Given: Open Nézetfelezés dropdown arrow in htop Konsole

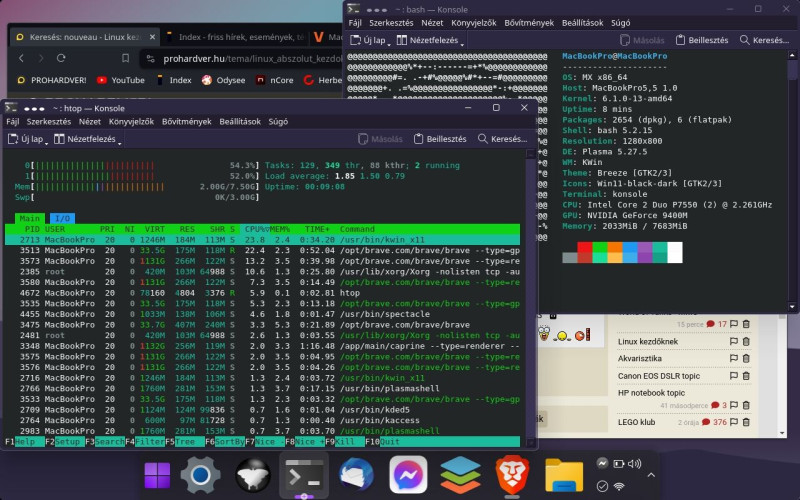Looking at the screenshot, I should [x=120, y=144].
